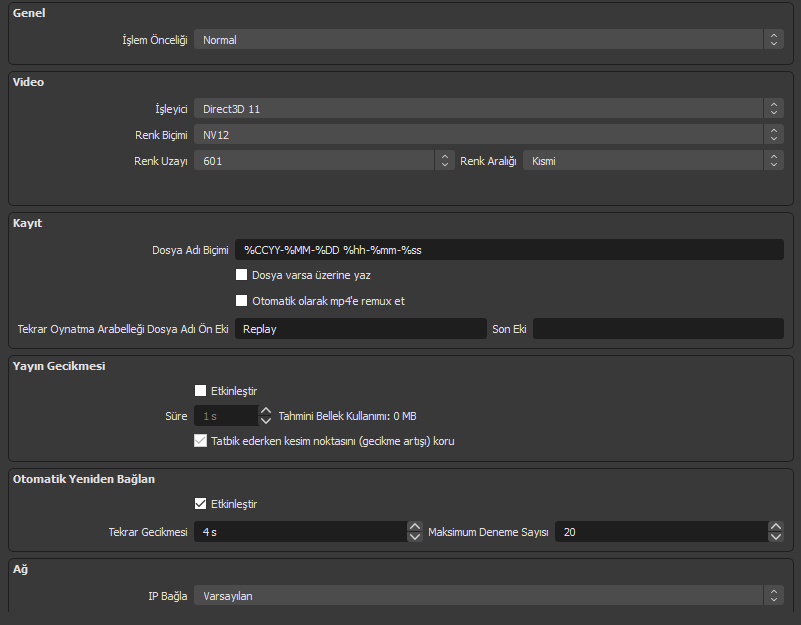Toggle Tatbik ederken kesim noktasını koru checkbox
Screen dimensions: 801x625
click(202, 440)
